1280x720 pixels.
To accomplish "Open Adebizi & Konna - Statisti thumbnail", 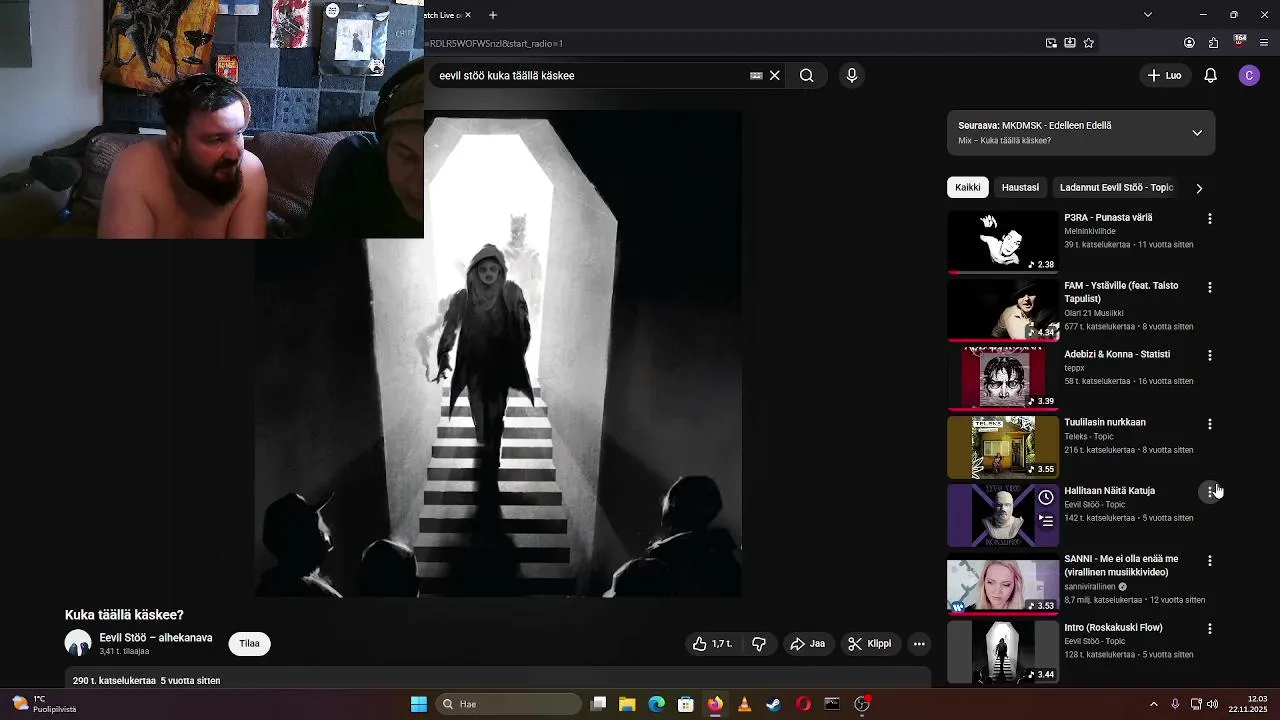I will click(1003, 378).
